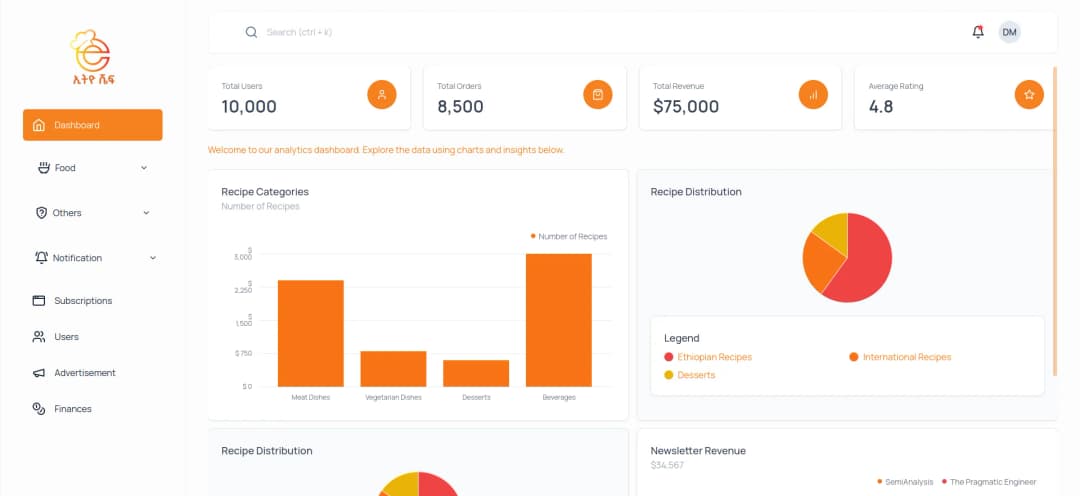The height and width of the screenshot is (496, 1080).
Task: Click the red Ethiopian Recipes color dot
Action: [x=668, y=357]
